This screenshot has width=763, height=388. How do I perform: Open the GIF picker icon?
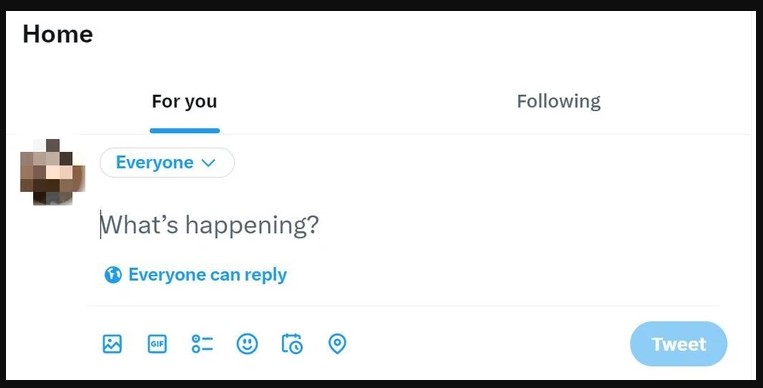157,344
